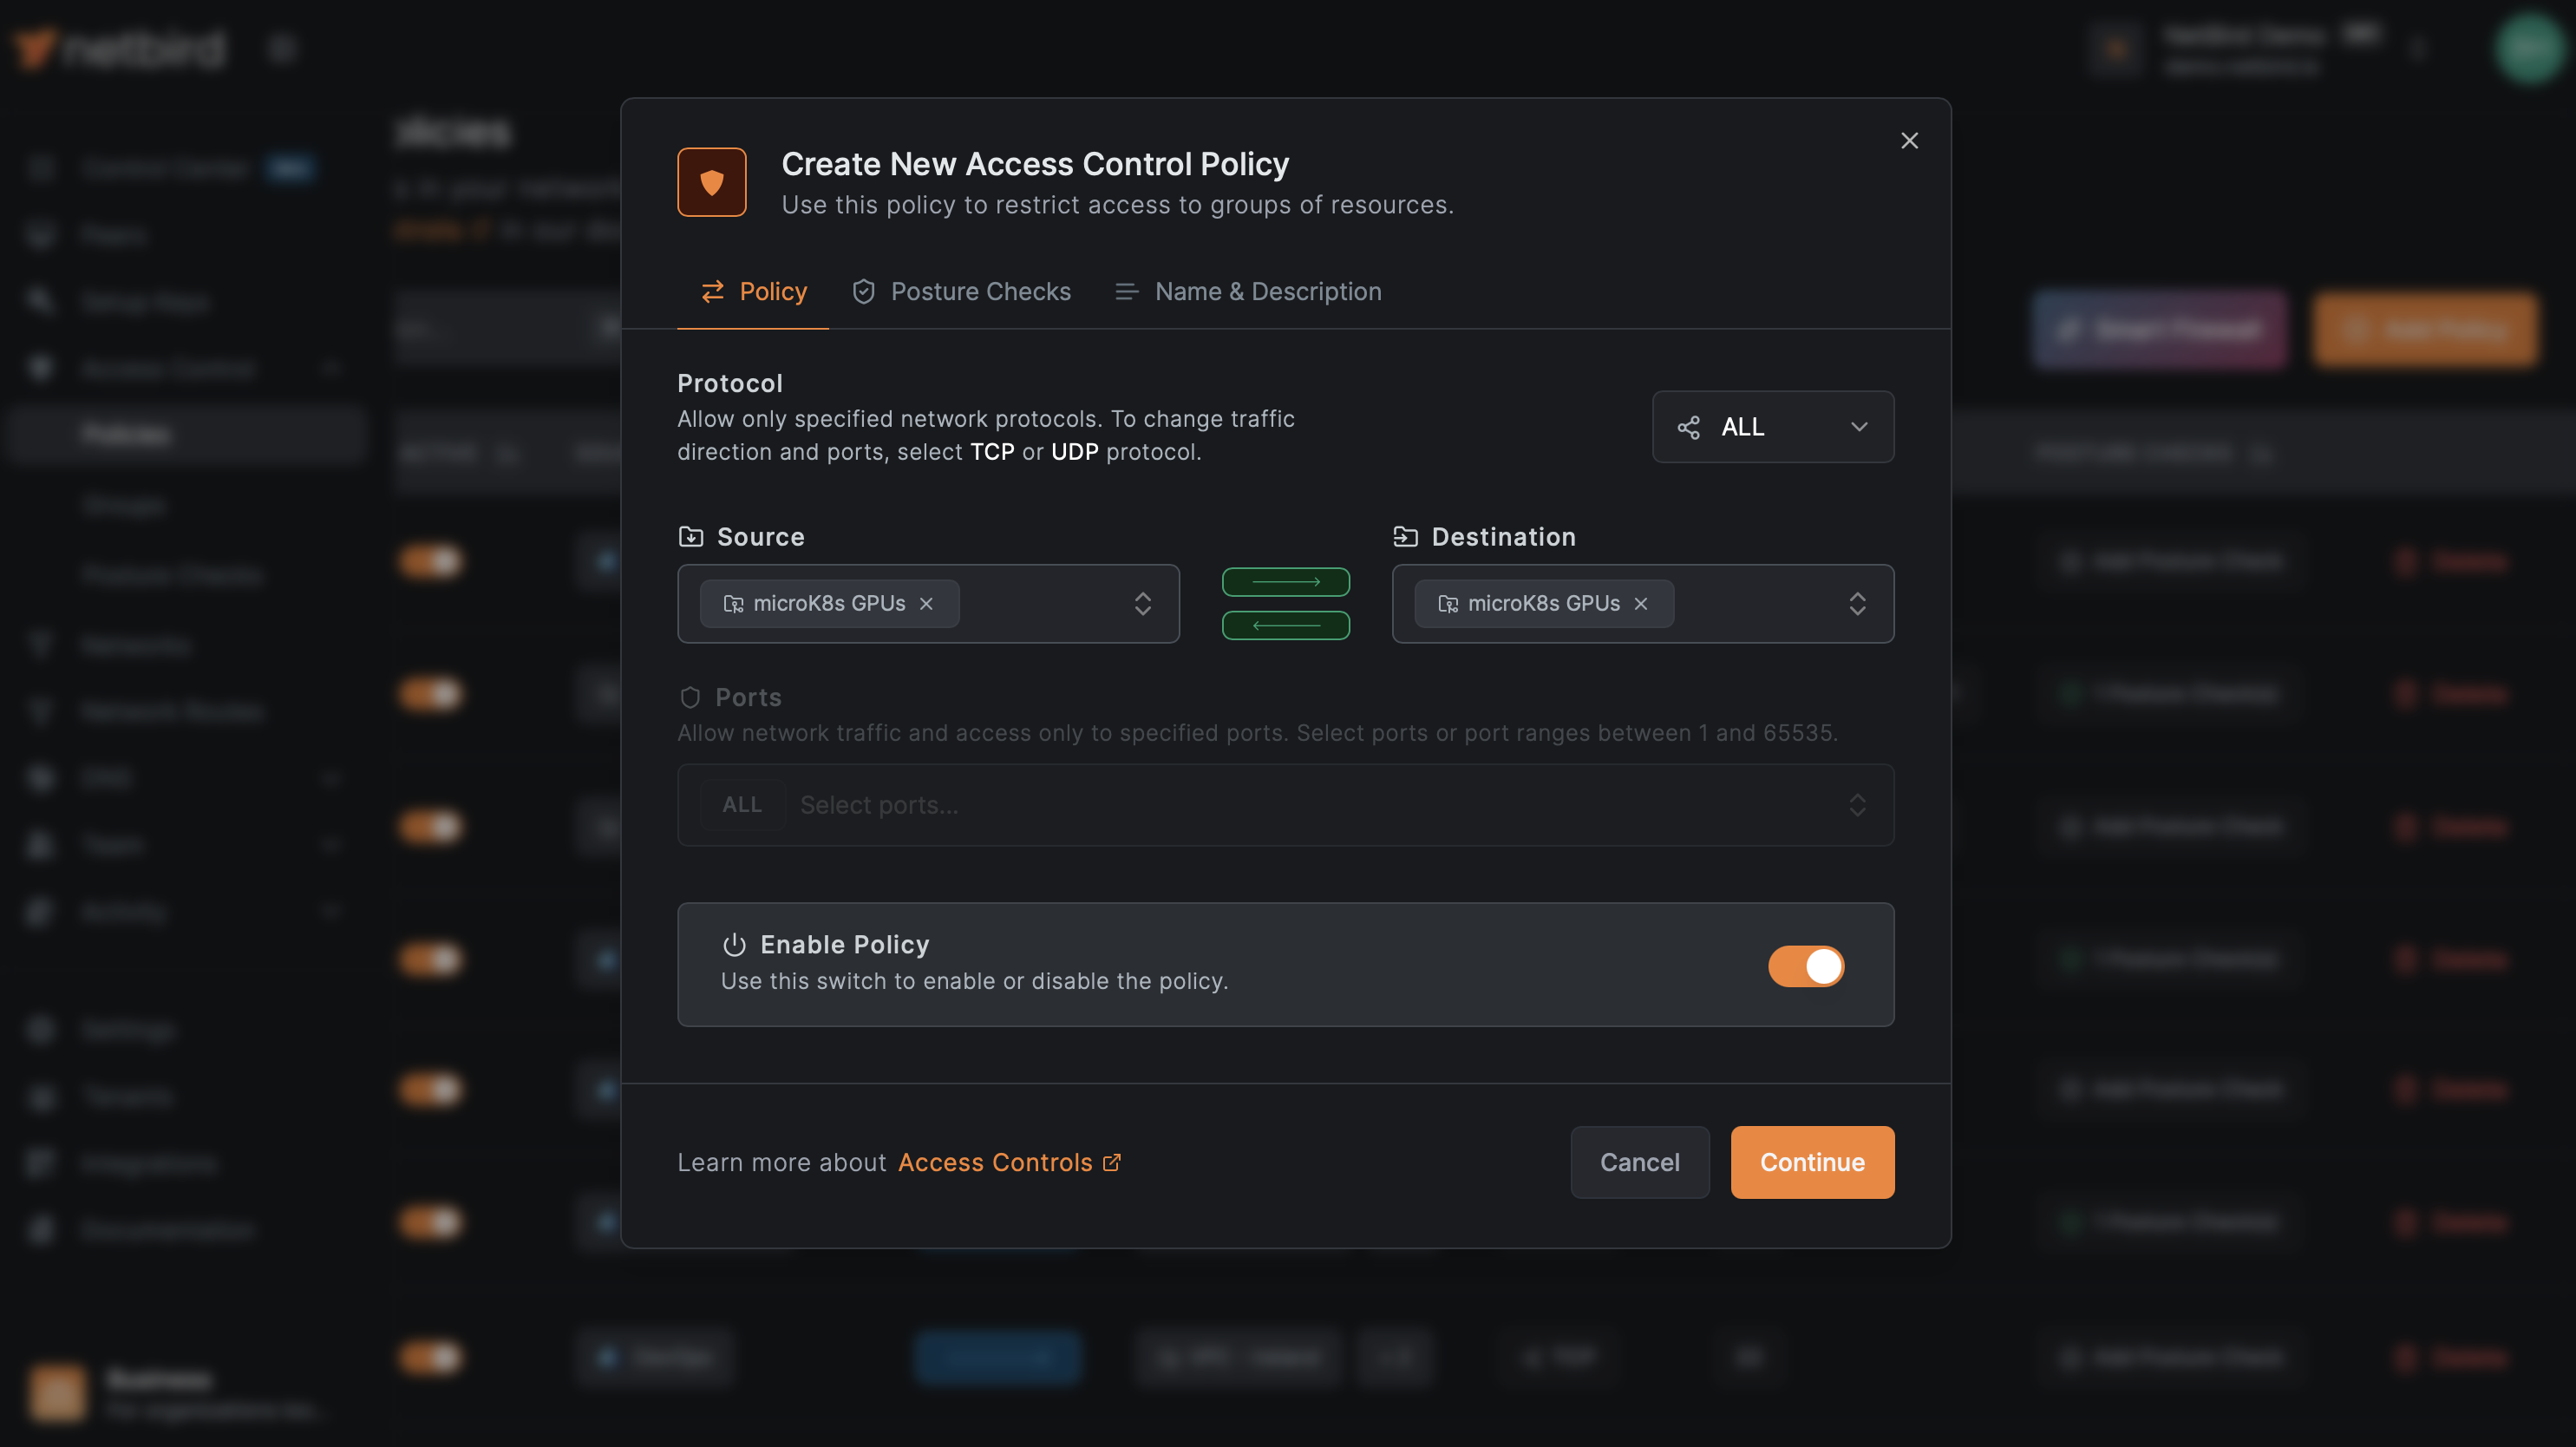This screenshot has width=2576, height=1447.
Task: Remove microK8s GPUs from Destination
Action: point(1640,604)
